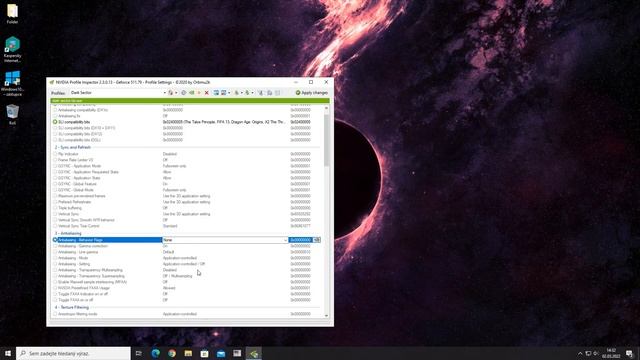Click the small button beside the highlighted hex value

pyautogui.click(x=317, y=240)
